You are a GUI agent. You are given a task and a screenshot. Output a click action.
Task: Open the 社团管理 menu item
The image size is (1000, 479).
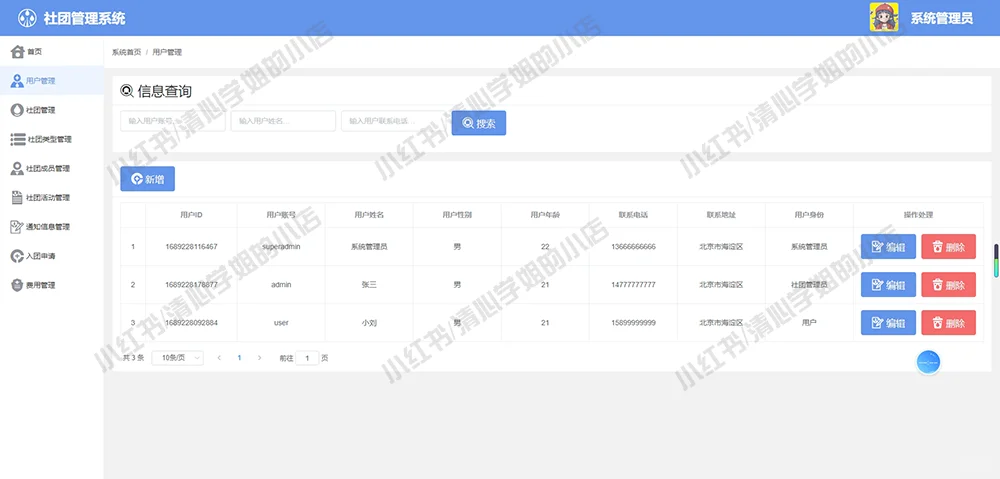(x=52, y=110)
